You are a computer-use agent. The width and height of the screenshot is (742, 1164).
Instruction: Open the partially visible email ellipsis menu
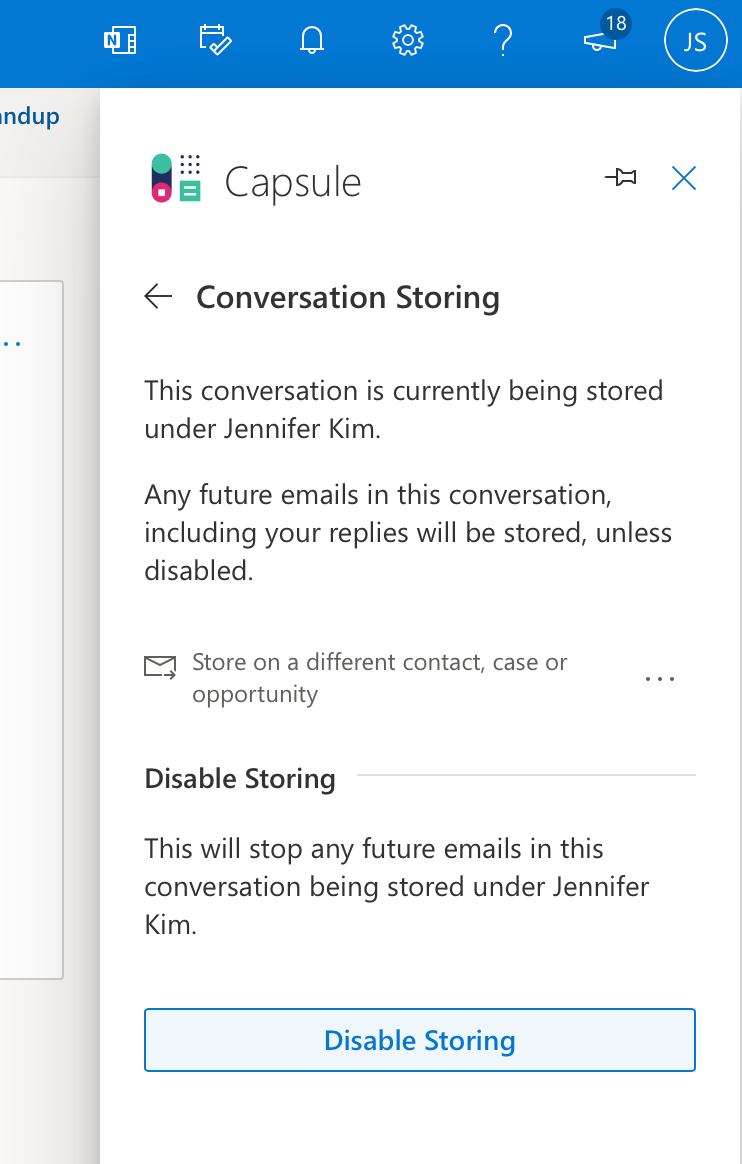(10, 344)
